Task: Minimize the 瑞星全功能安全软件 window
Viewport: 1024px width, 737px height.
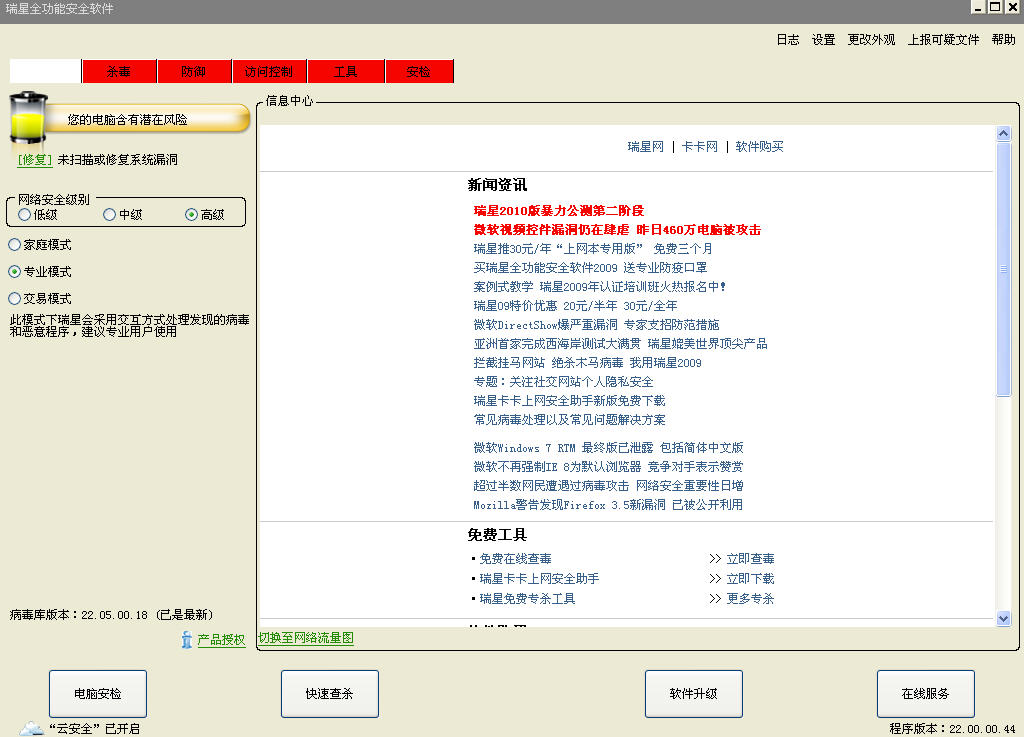Action: [x=978, y=7]
